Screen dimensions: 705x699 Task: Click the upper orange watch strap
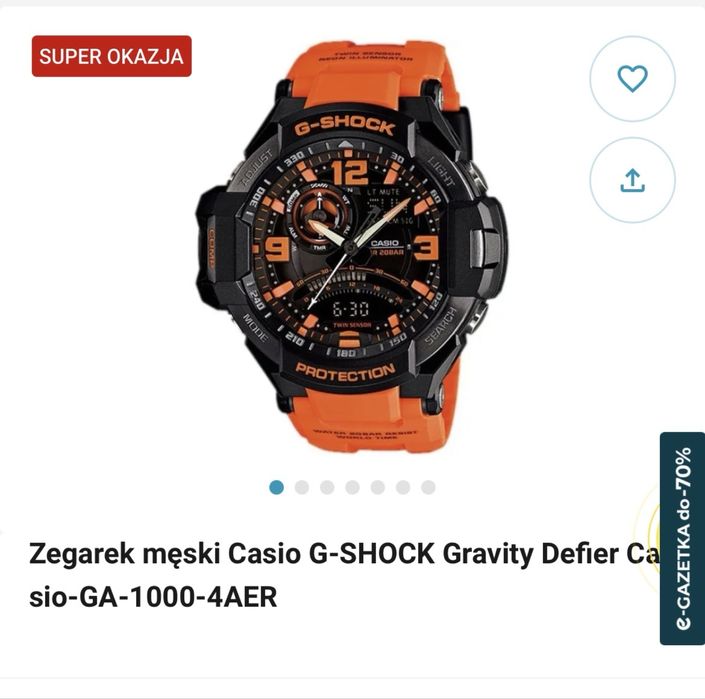355,74
